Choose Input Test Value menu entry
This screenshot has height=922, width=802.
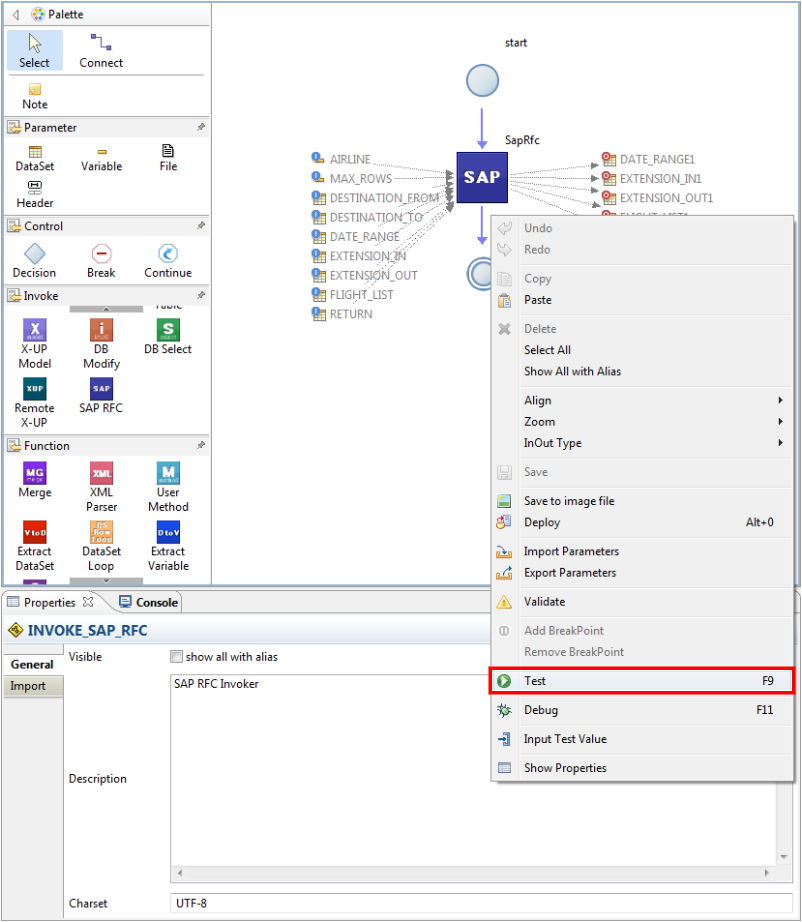pos(642,739)
